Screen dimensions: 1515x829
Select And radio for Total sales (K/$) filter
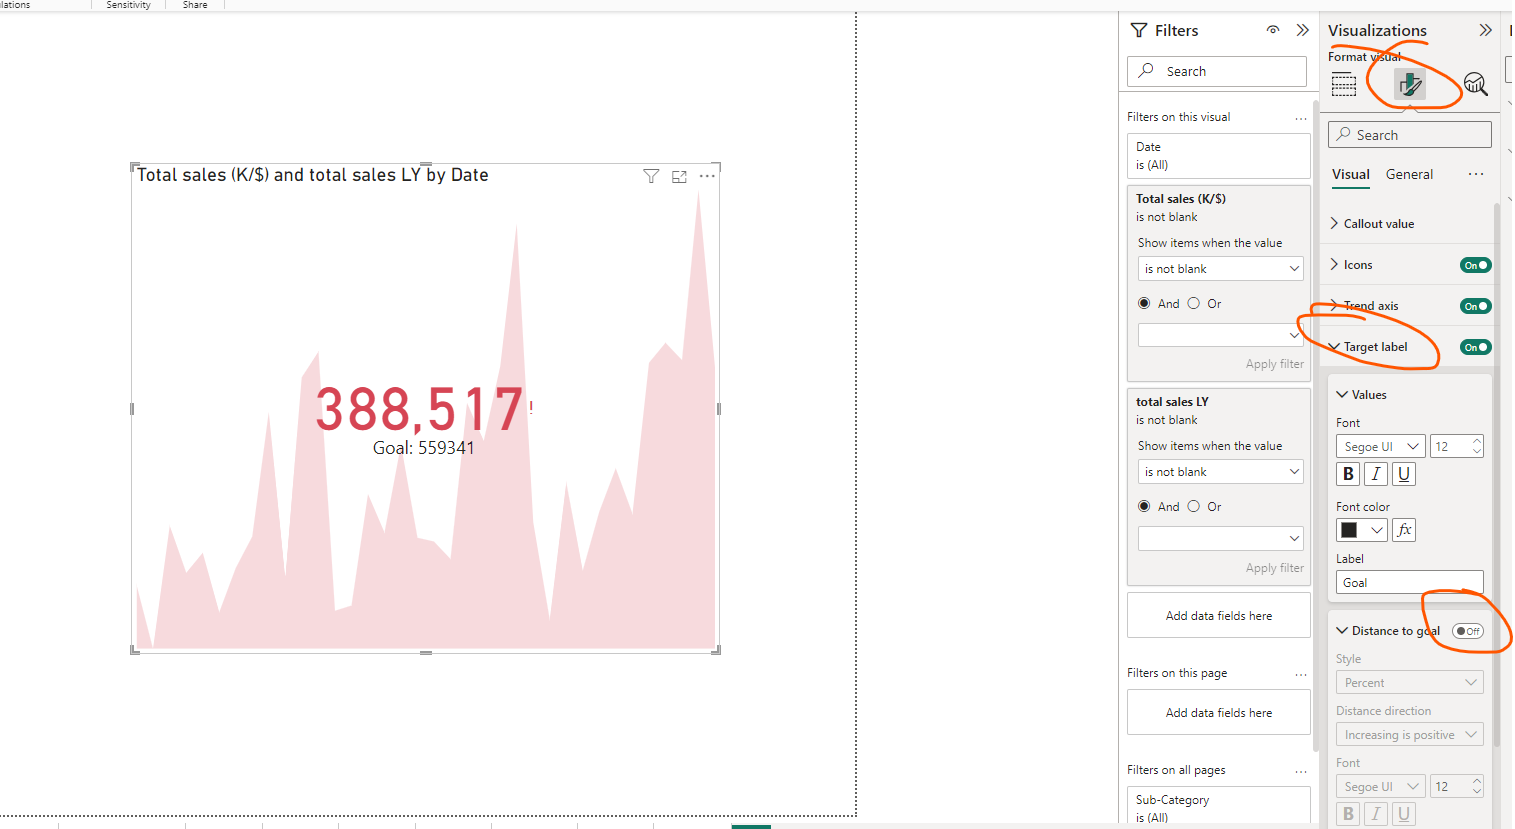point(1144,303)
